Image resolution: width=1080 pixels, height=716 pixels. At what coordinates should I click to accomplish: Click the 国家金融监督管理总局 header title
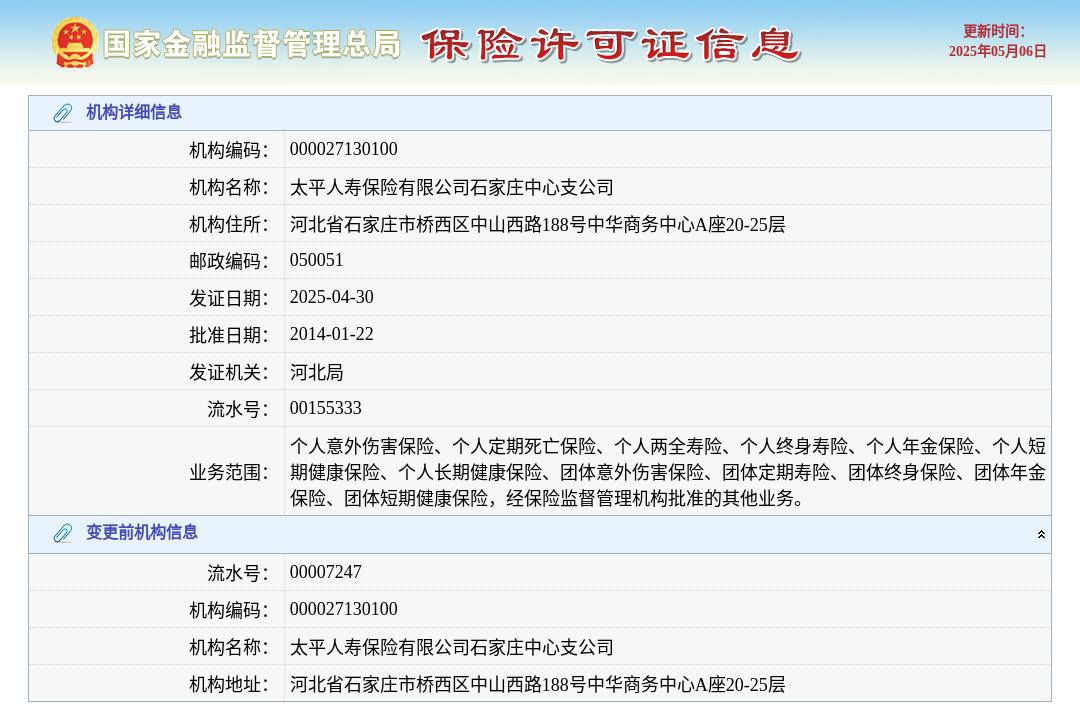click(252, 44)
